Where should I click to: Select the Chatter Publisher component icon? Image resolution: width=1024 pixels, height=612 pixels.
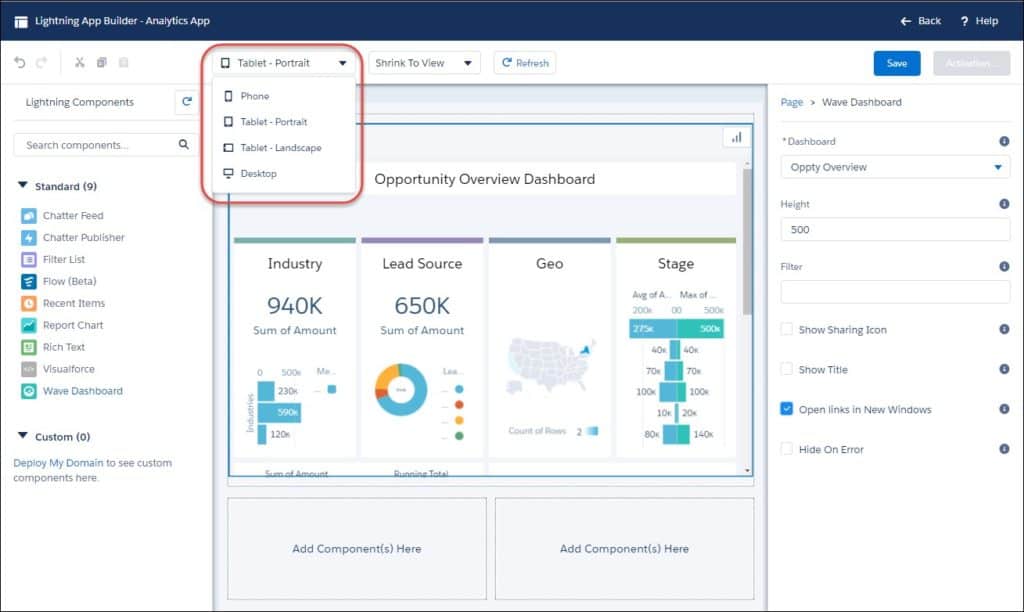[29, 238]
